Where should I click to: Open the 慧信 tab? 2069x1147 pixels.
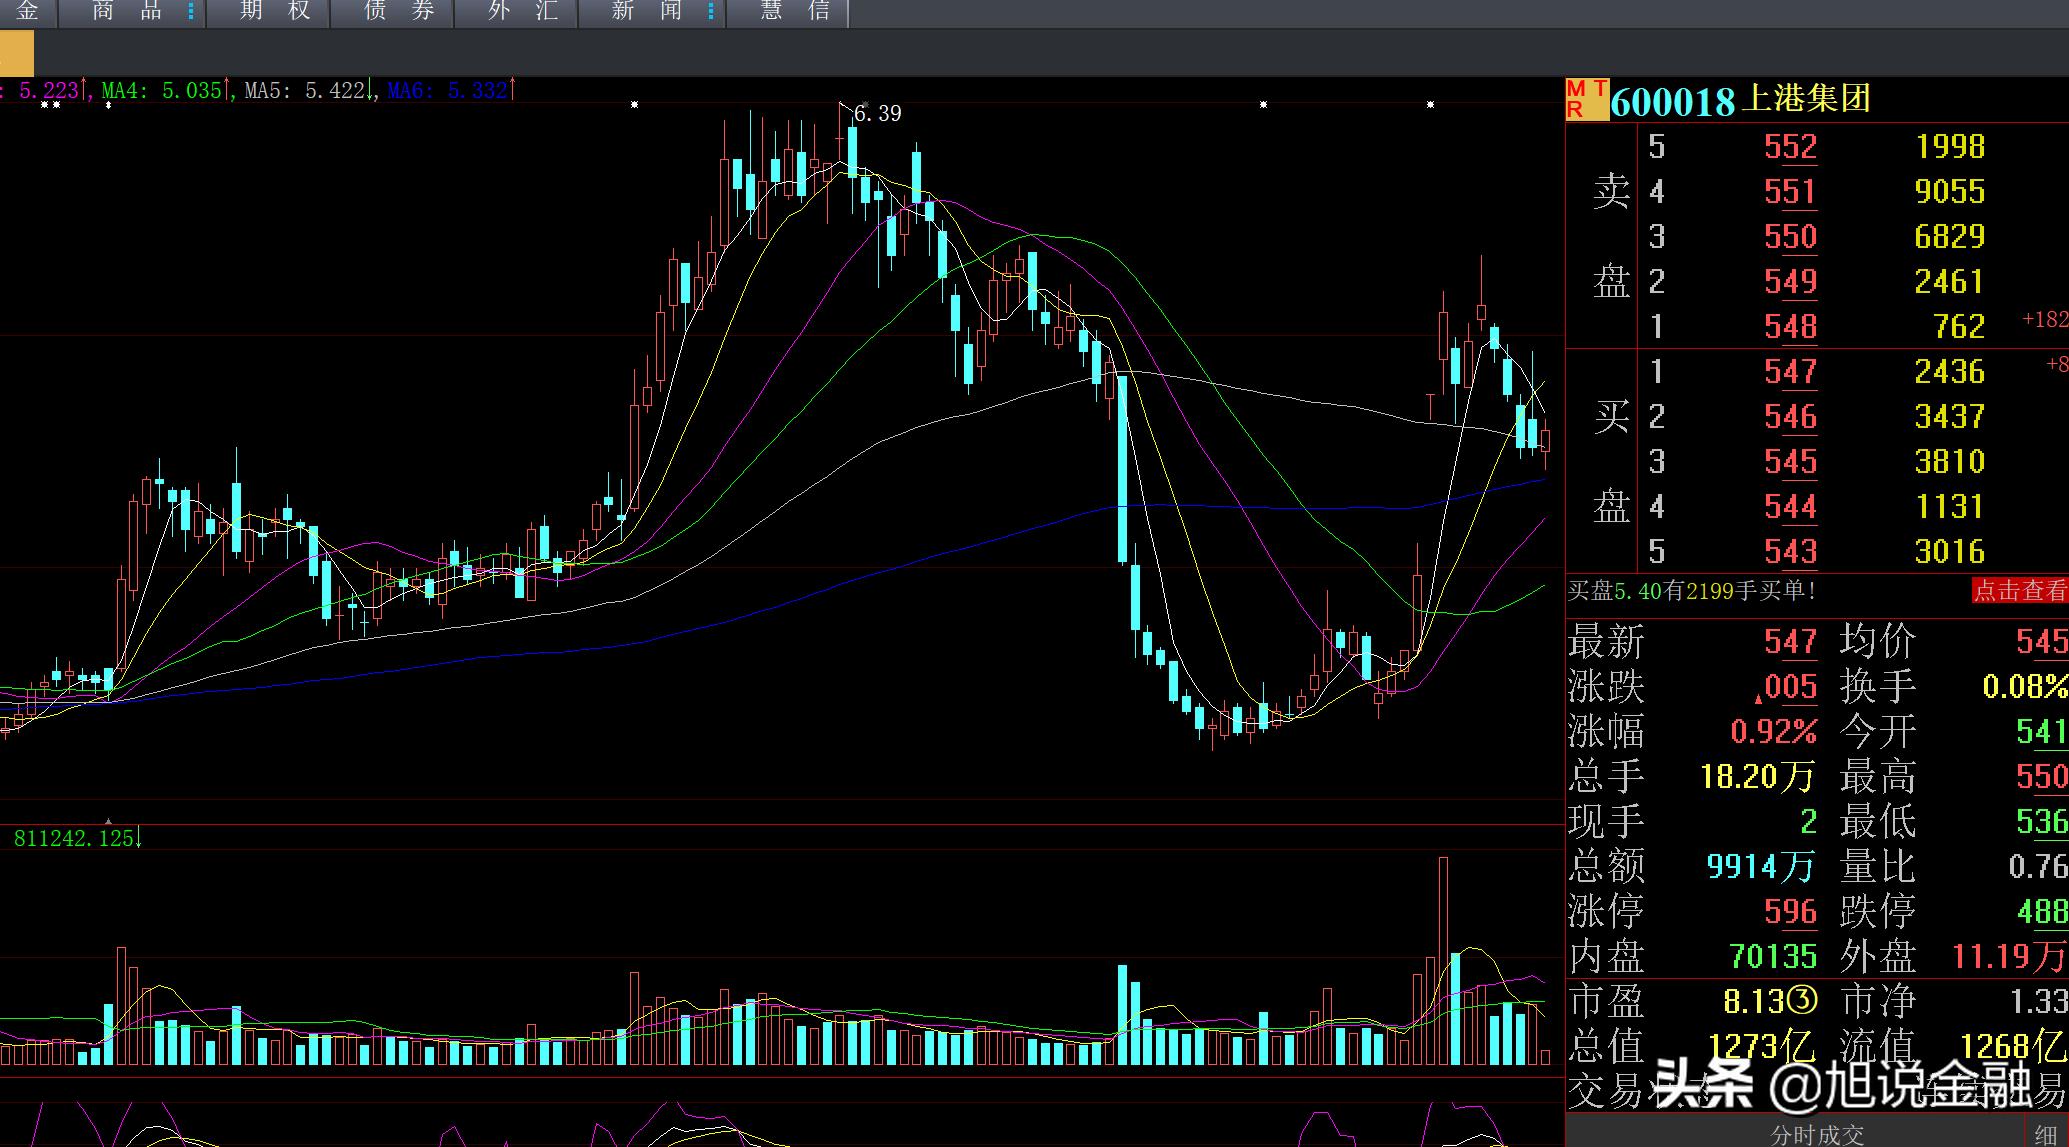pos(795,12)
